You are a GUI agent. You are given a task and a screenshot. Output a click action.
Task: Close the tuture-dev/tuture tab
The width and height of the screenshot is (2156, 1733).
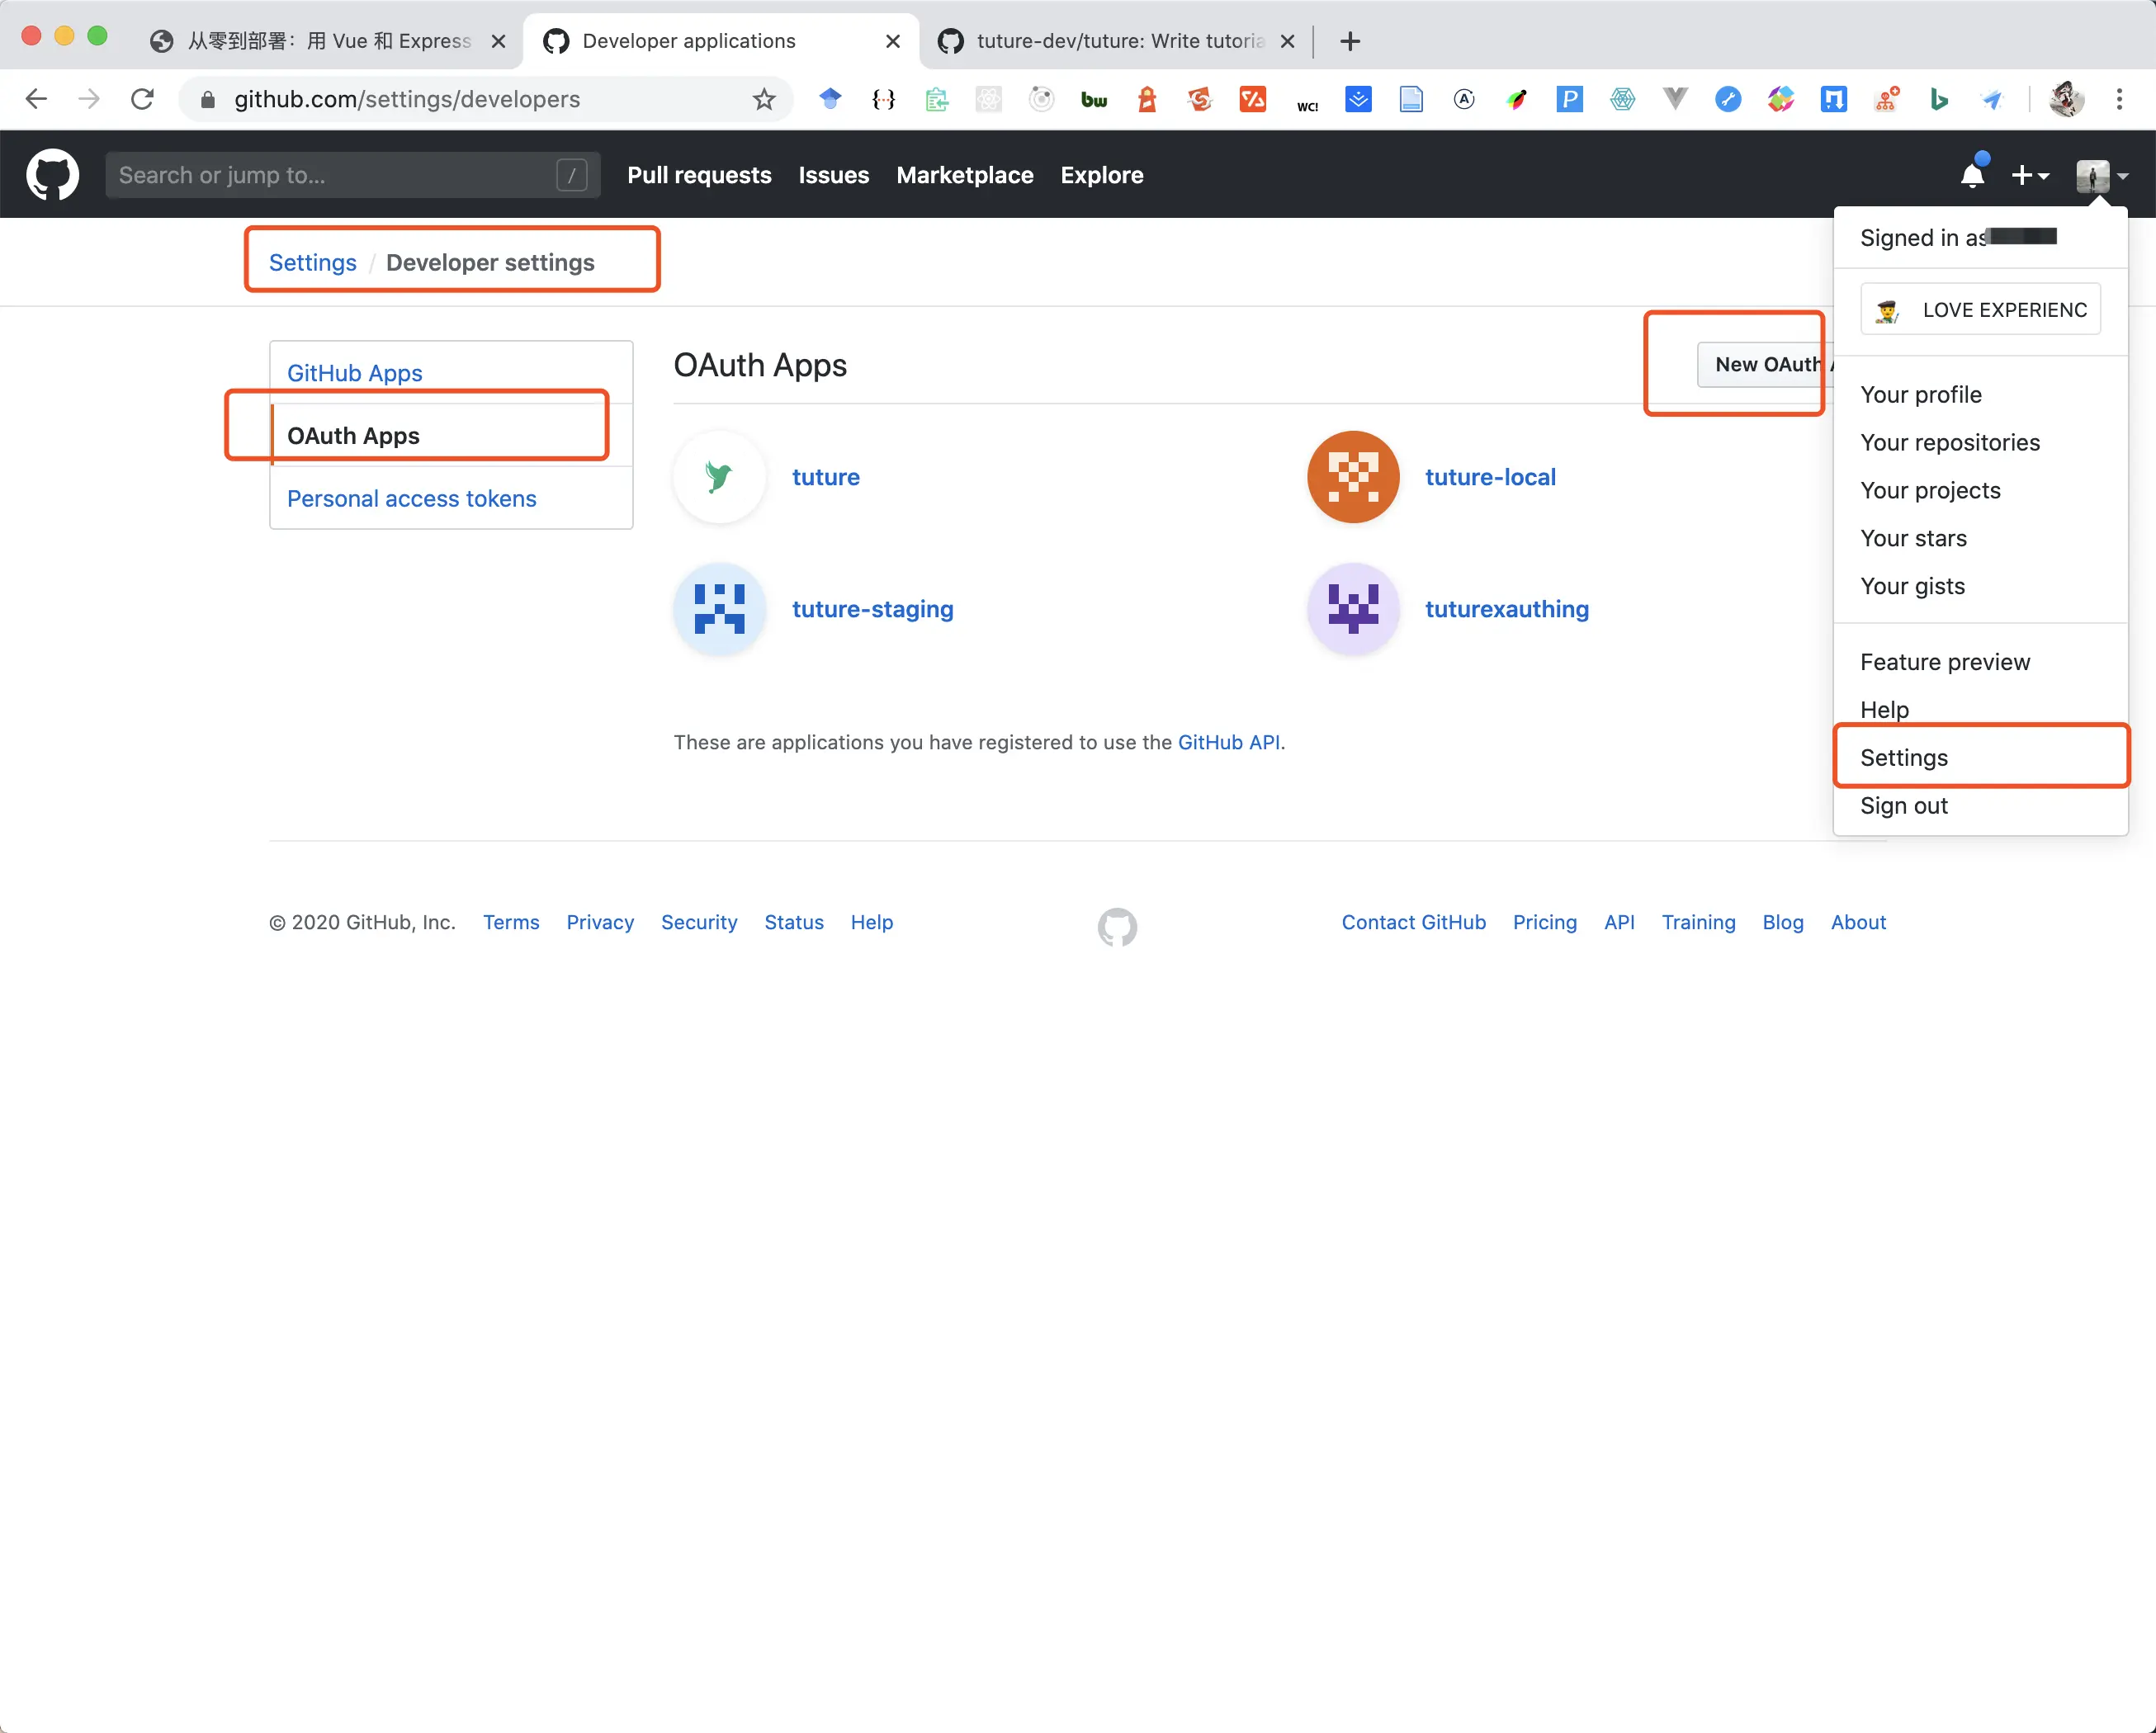[1288, 41]
